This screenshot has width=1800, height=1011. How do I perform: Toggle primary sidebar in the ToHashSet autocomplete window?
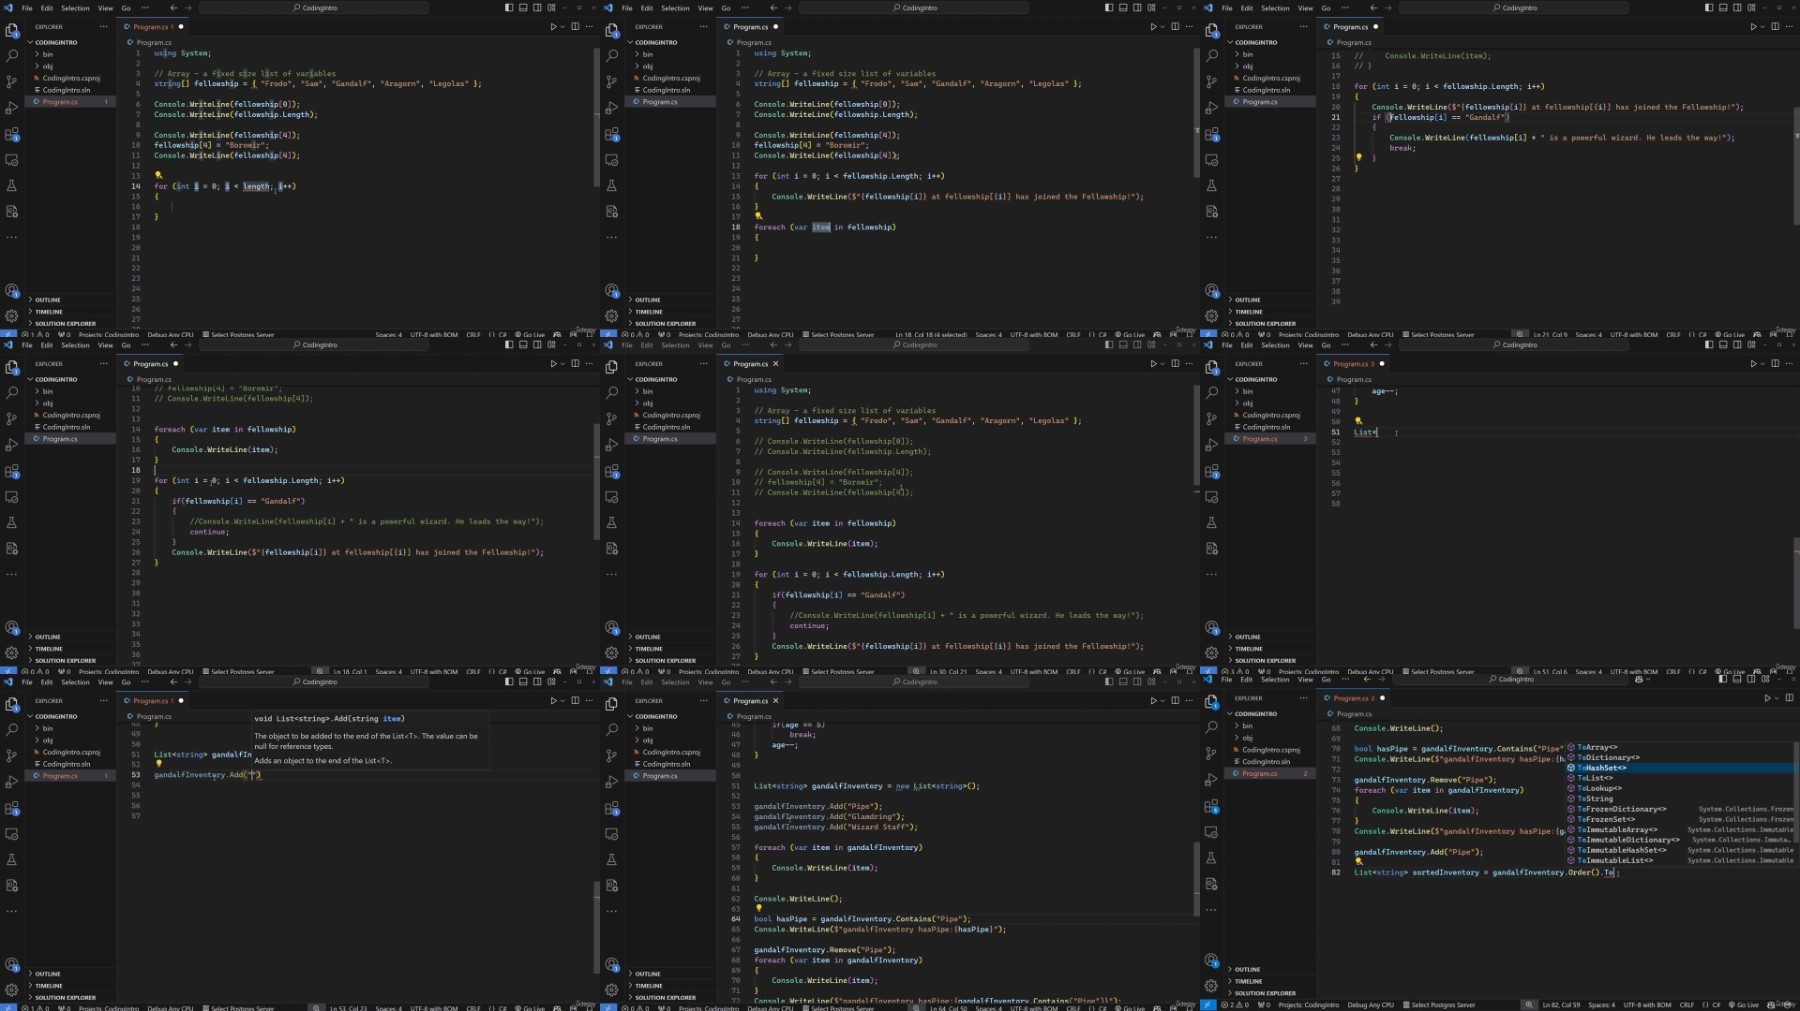1723,679
